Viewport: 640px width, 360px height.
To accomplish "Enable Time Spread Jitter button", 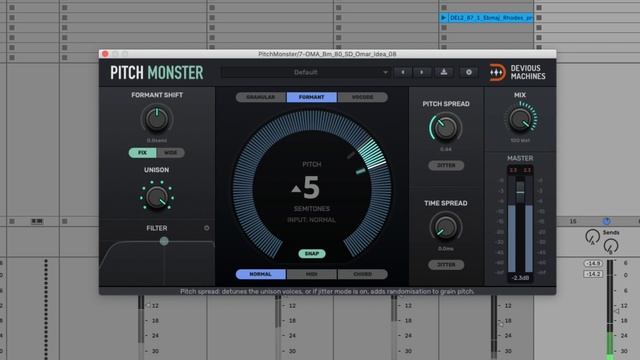I will pyautogui.click(x=446, y=264).
